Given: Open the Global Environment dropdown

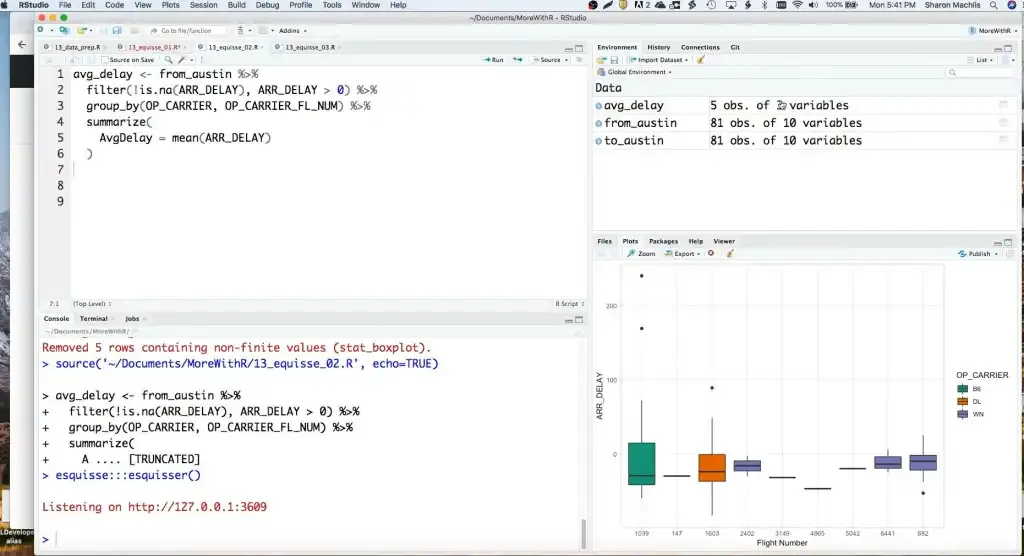Looking at the screenshot, I should [635, 72].
